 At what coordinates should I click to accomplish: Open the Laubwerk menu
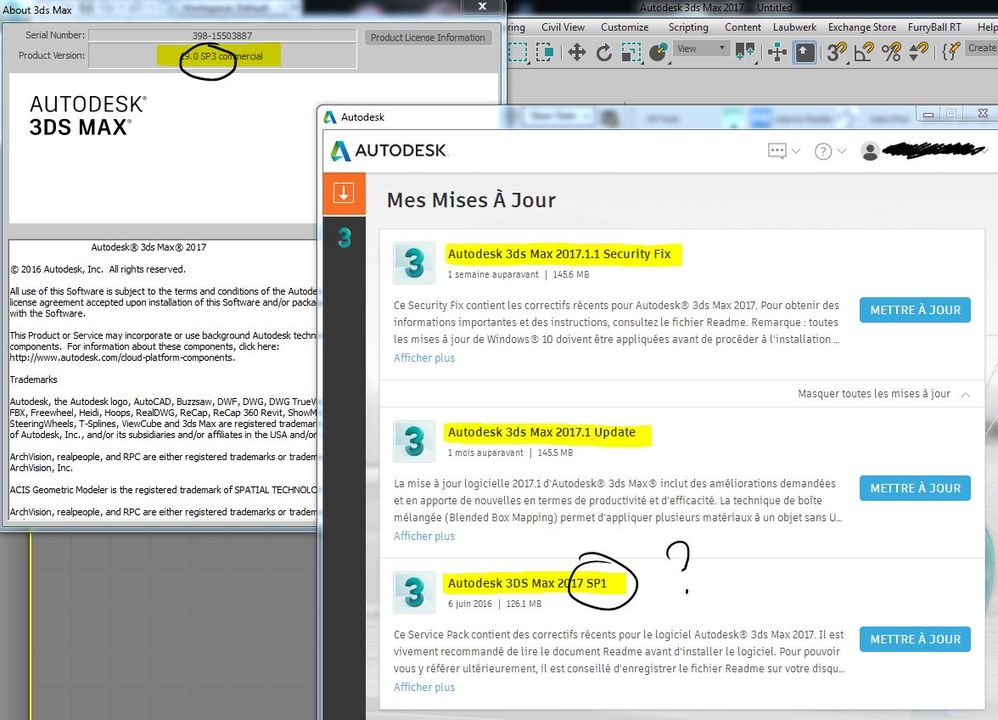[x=794, y=27]
